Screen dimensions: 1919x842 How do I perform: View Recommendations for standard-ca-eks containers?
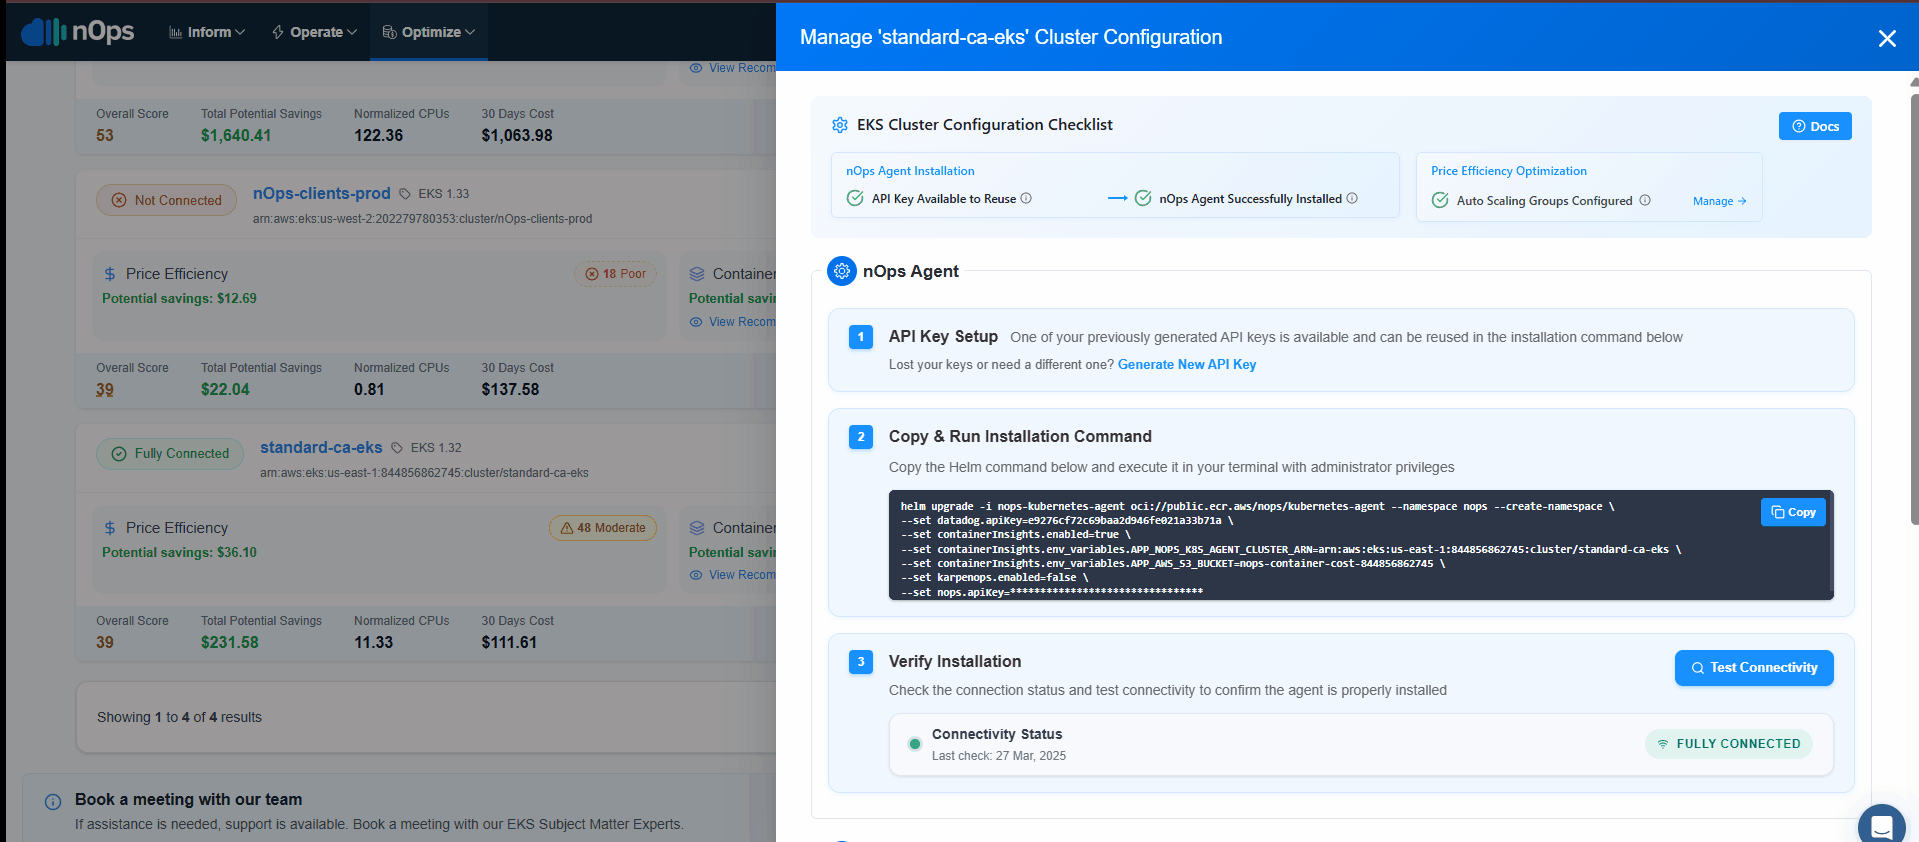coord(732,575)
